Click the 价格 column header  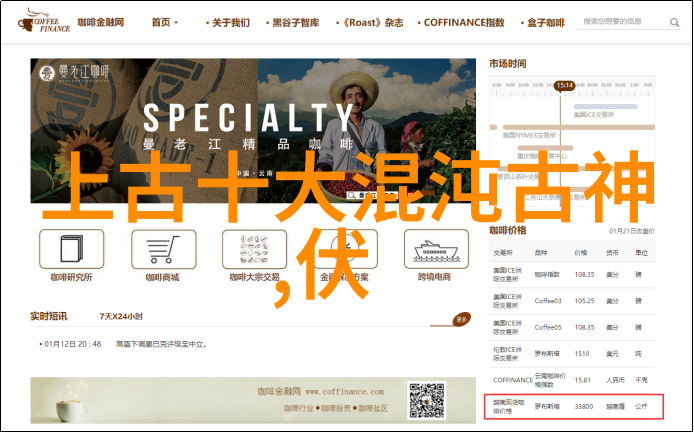(x=581, y=253)
